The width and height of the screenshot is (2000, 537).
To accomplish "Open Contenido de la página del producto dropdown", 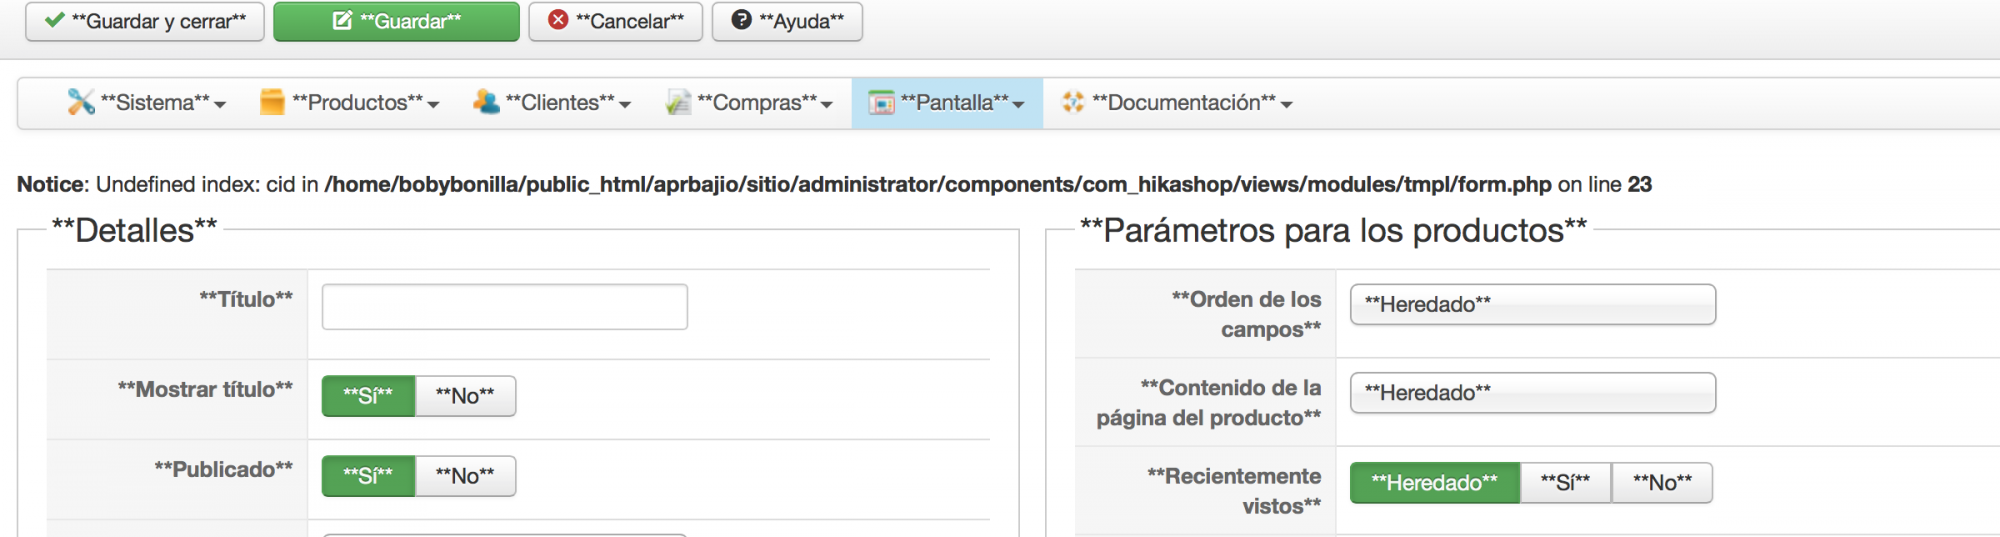I will tap(1532, 393).
